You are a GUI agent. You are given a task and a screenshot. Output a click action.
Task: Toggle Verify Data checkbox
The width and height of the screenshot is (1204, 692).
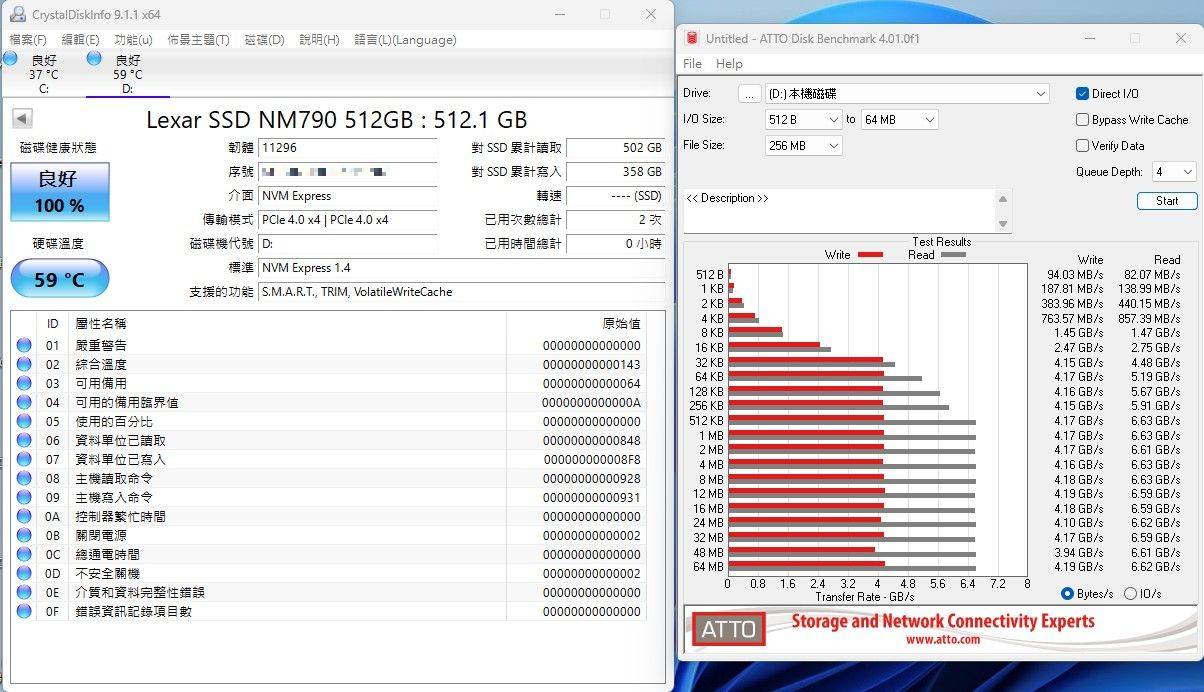click(1082, 146)
